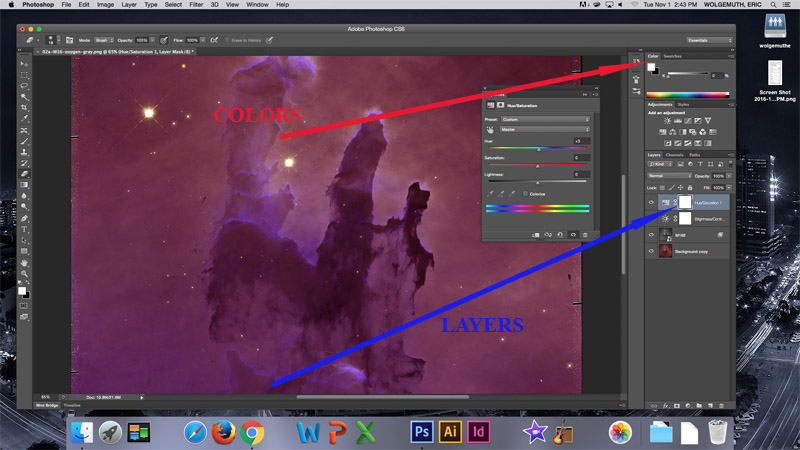Screen dimensions: 800x450
Task: Open Photoshop from the Dock
Action: click(x=422, y=432)
